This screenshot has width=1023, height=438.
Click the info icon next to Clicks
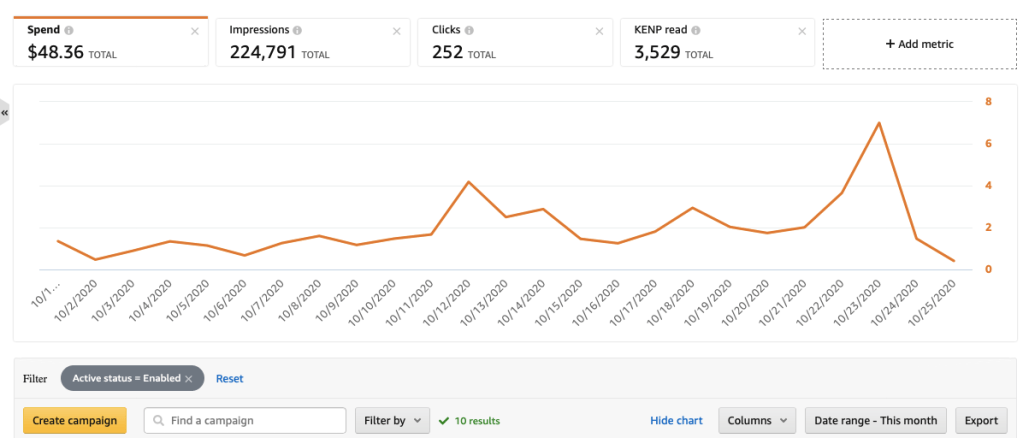pyautogui.click(x=470, y=31)
